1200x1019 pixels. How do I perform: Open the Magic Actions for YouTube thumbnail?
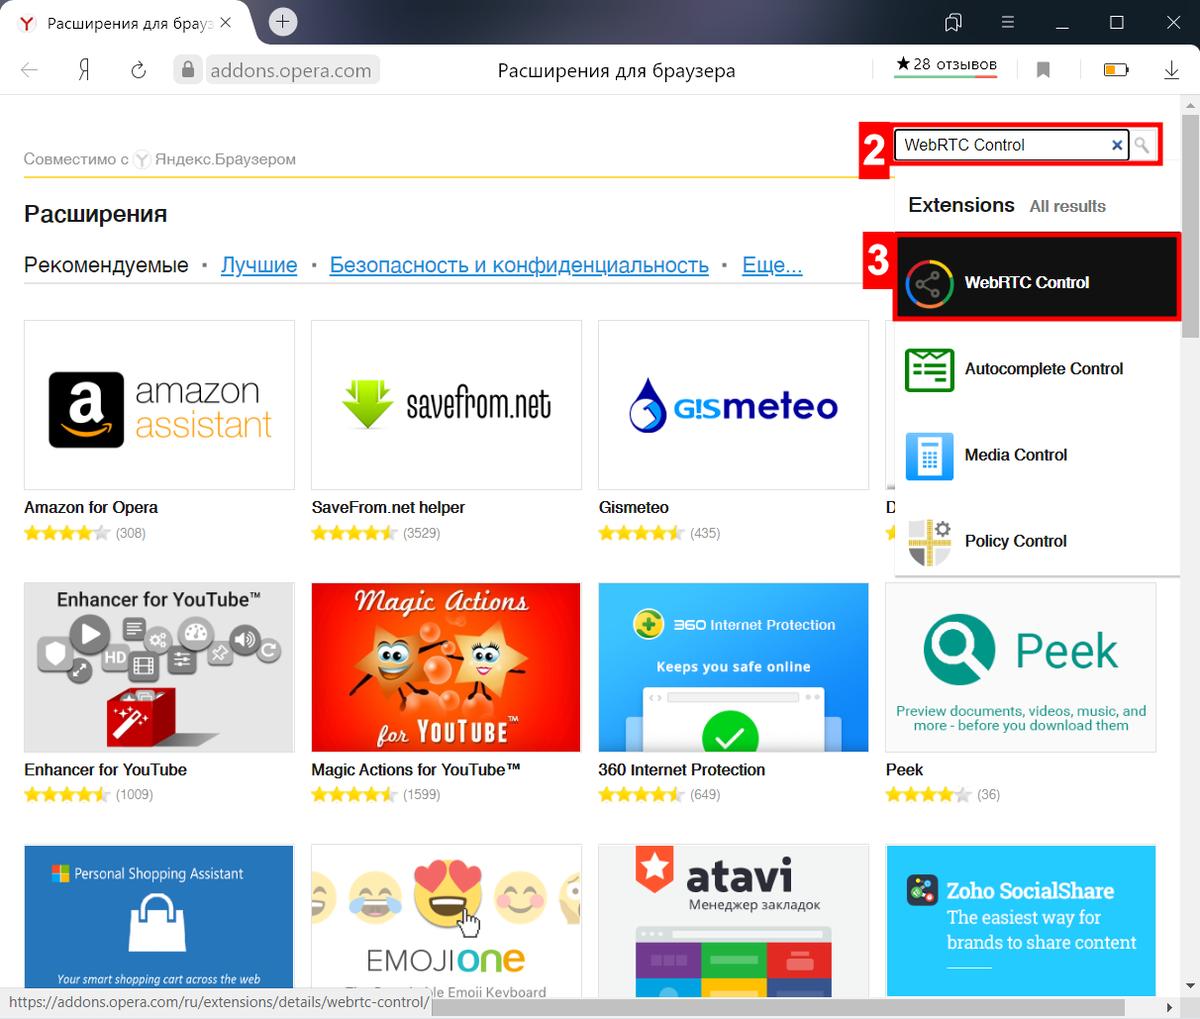point(446,667)
